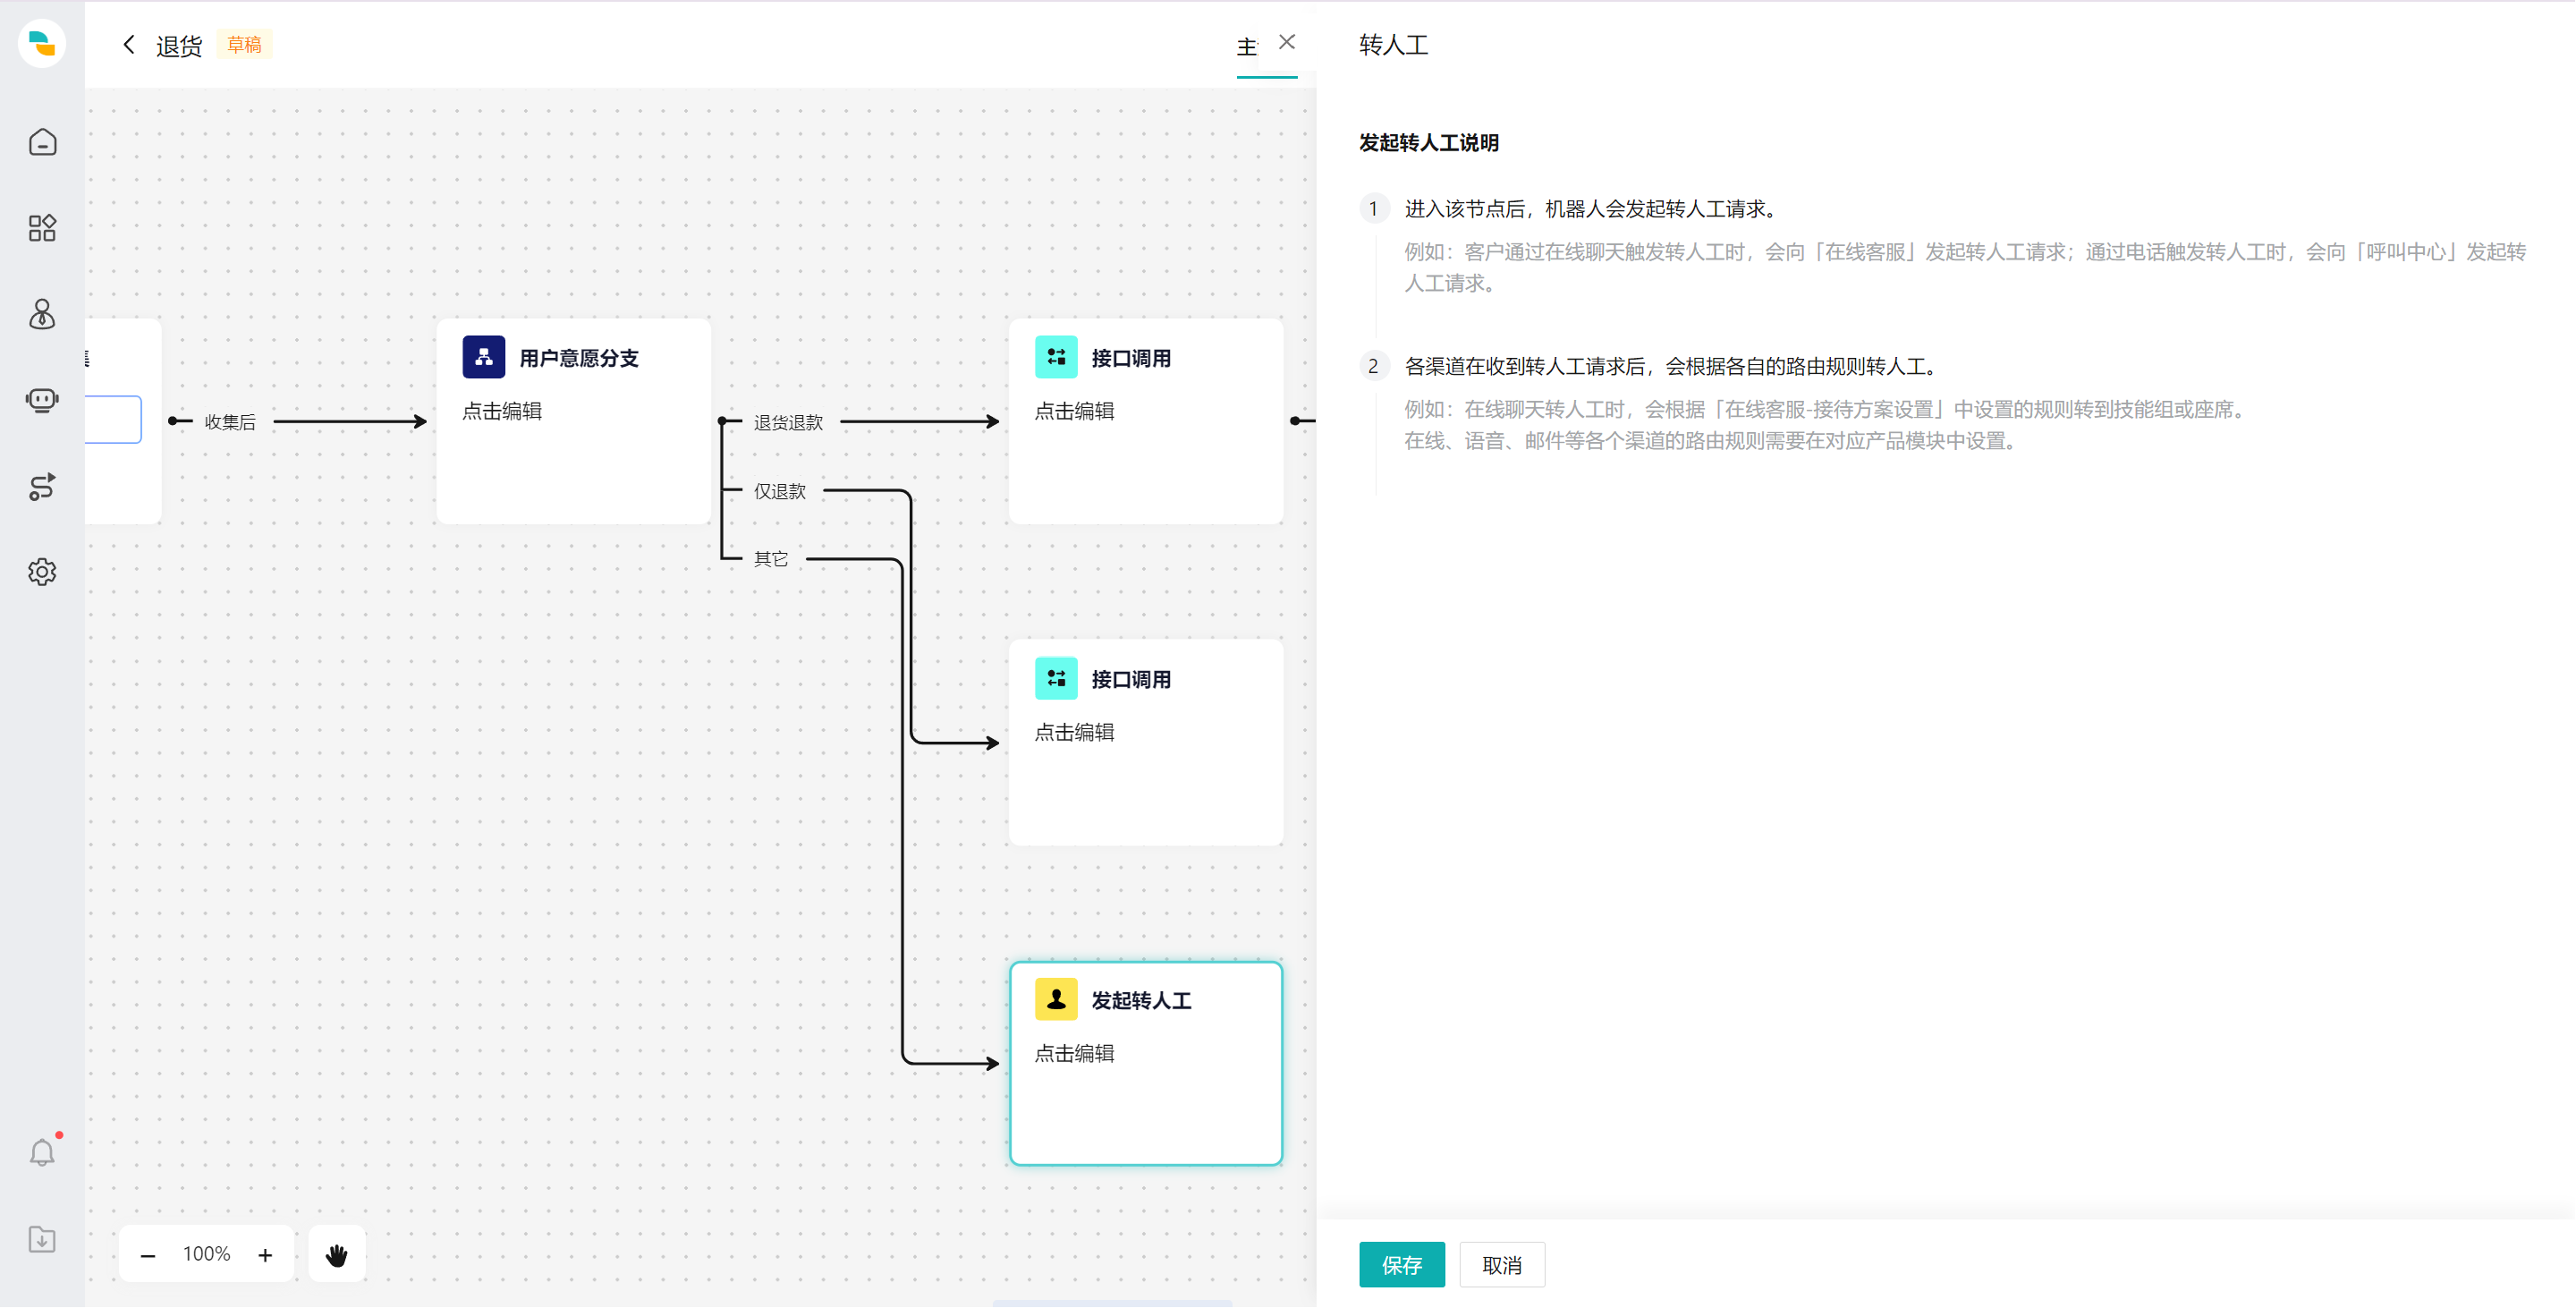Select the 用户意愿分支 node title
Viewport: 2576px width, 1308px height.
tap(579, 358)
